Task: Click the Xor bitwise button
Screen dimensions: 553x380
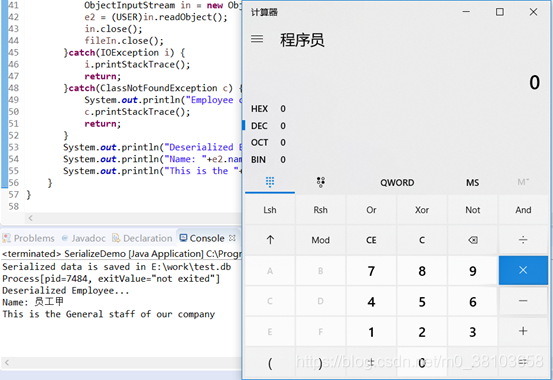Action: tap(422, 210)
